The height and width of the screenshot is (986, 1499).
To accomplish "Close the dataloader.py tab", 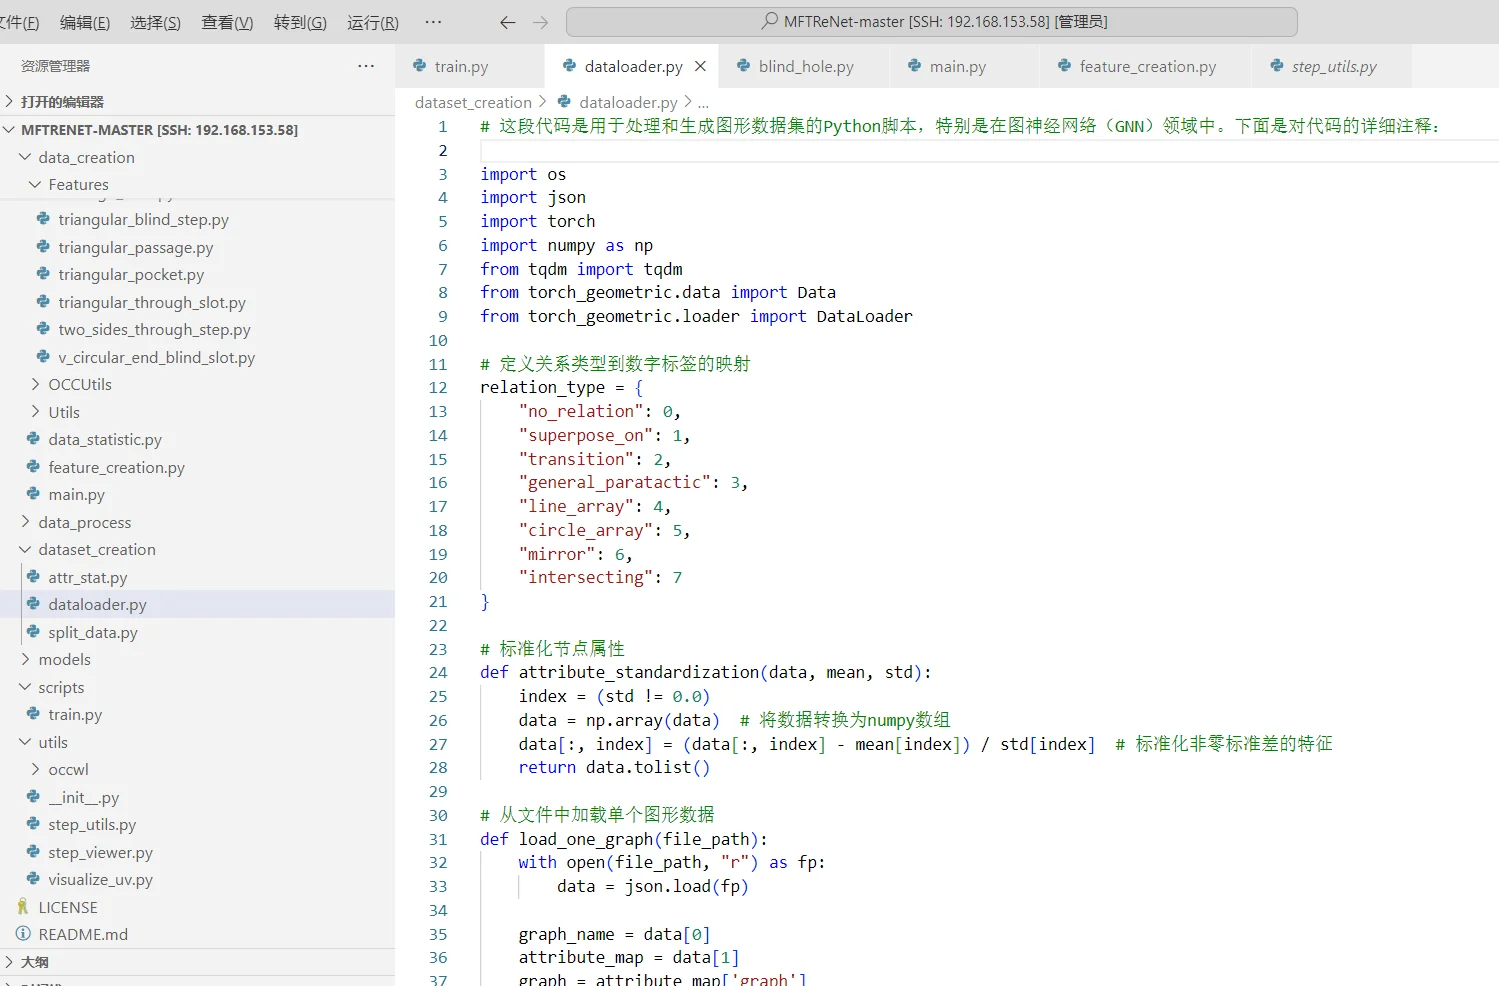I will [x=700, y=66].
